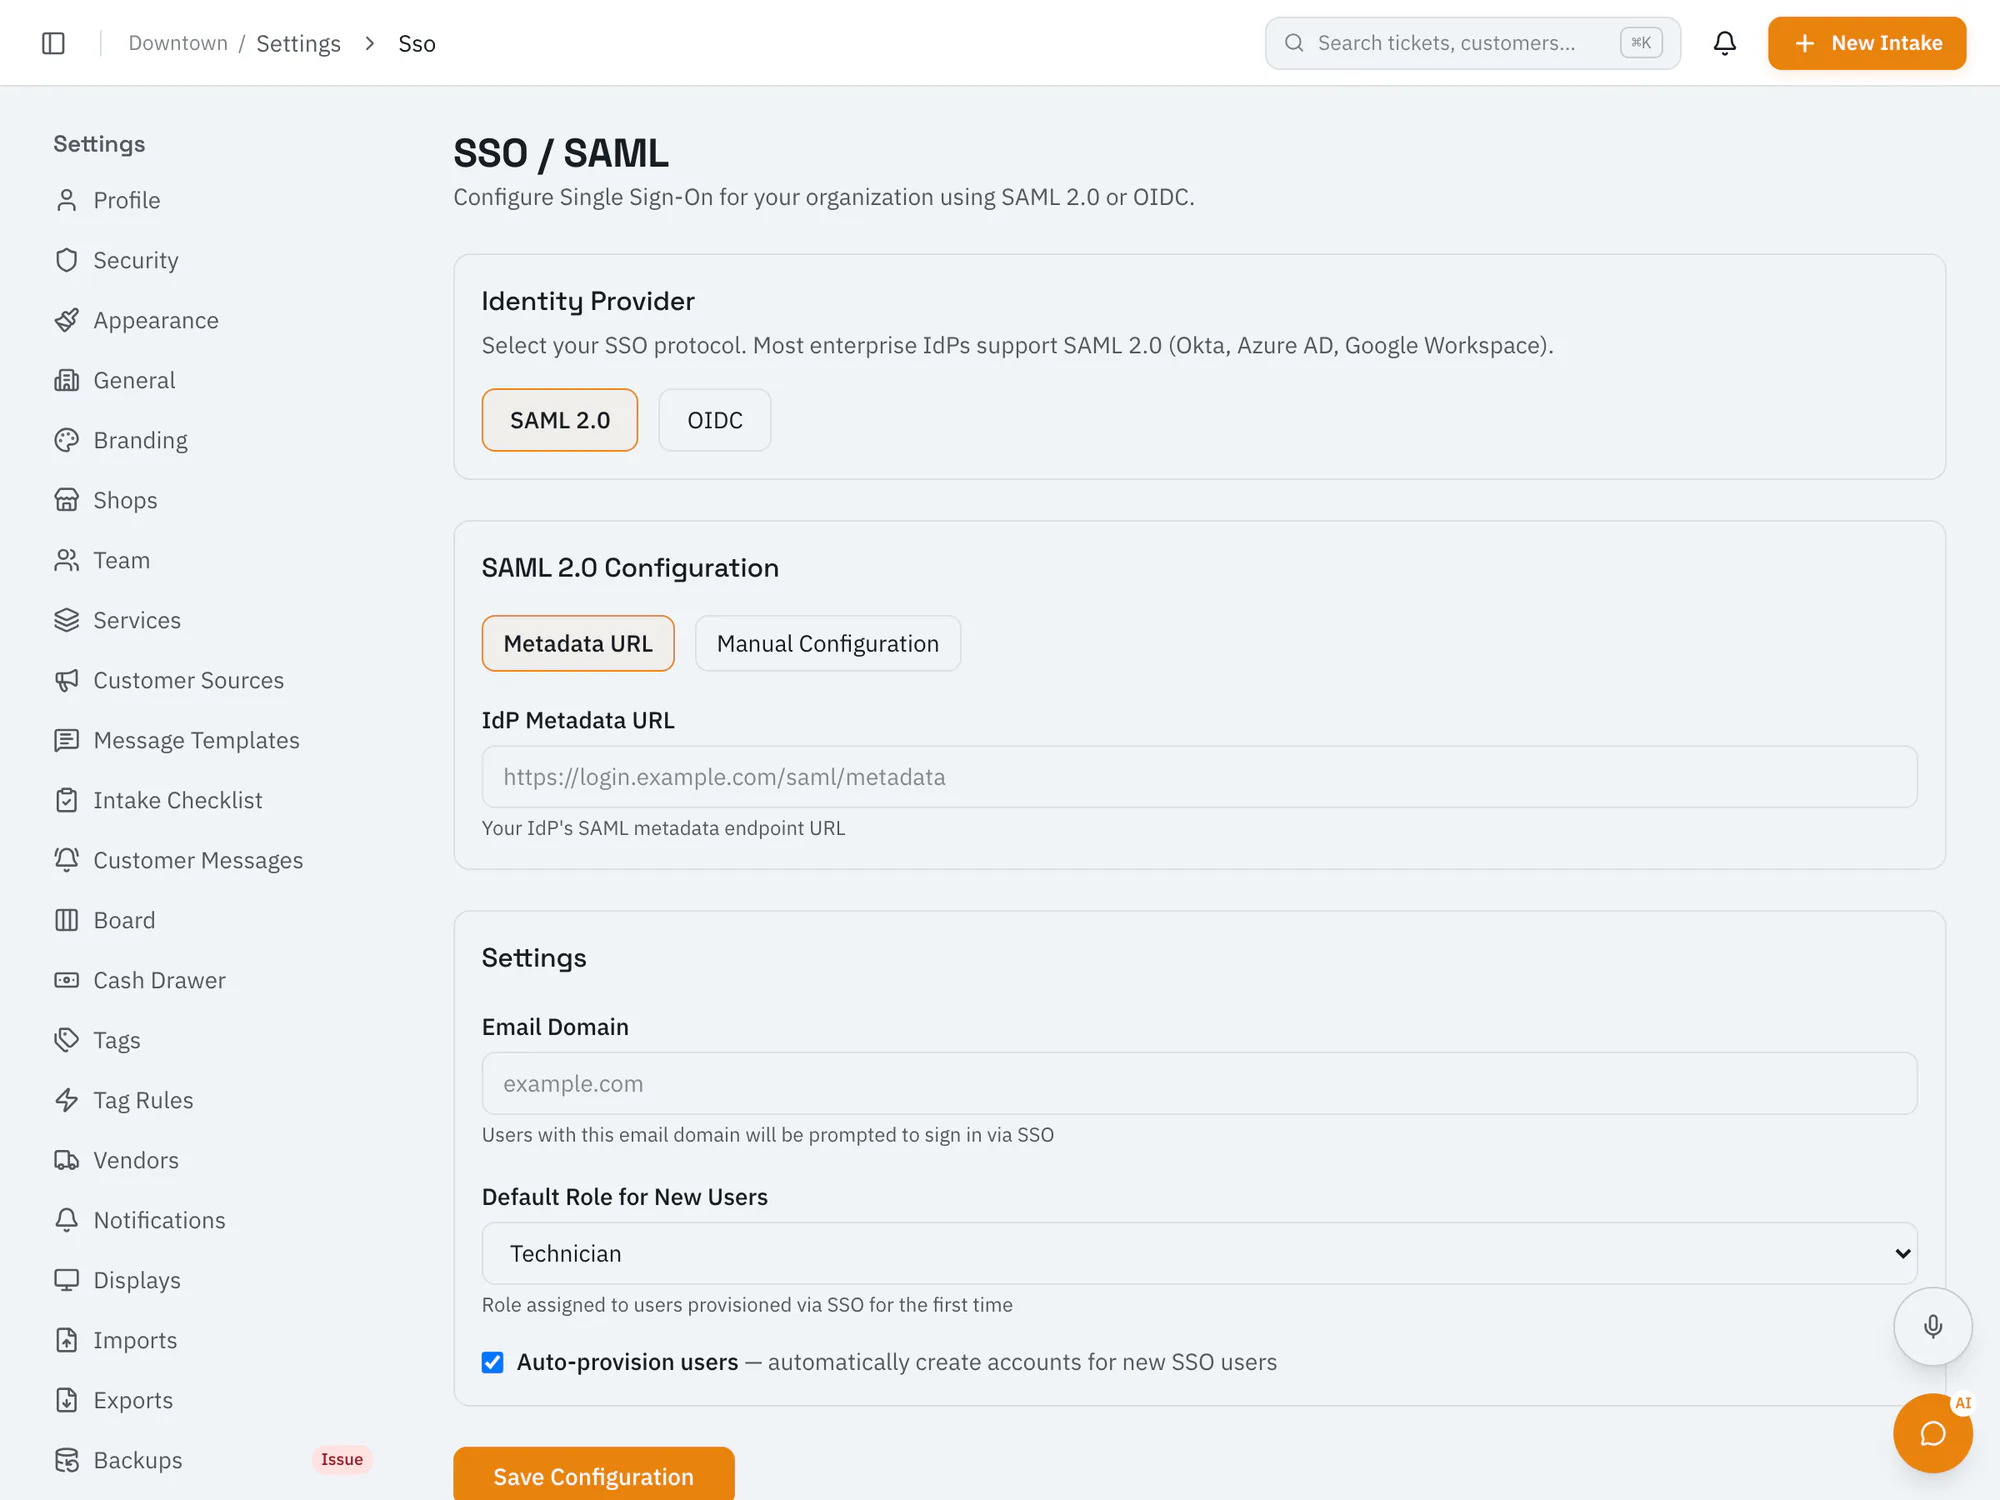2000x1500 pixels.
Task: Select OIDC protocol
Action: tap(715, 420)
